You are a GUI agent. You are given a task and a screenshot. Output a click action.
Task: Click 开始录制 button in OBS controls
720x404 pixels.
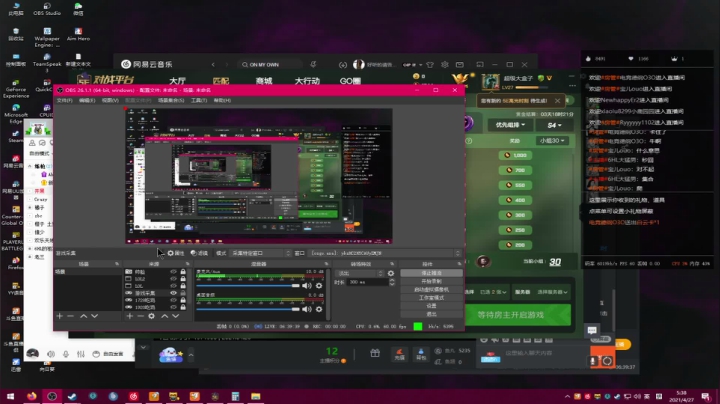click(x=431, y=281)
